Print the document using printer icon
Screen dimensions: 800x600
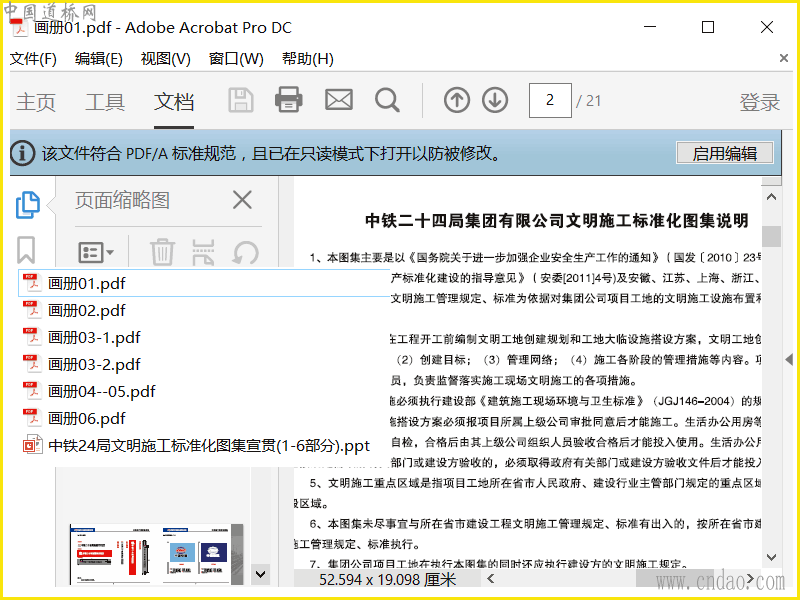tap(289, 100)
